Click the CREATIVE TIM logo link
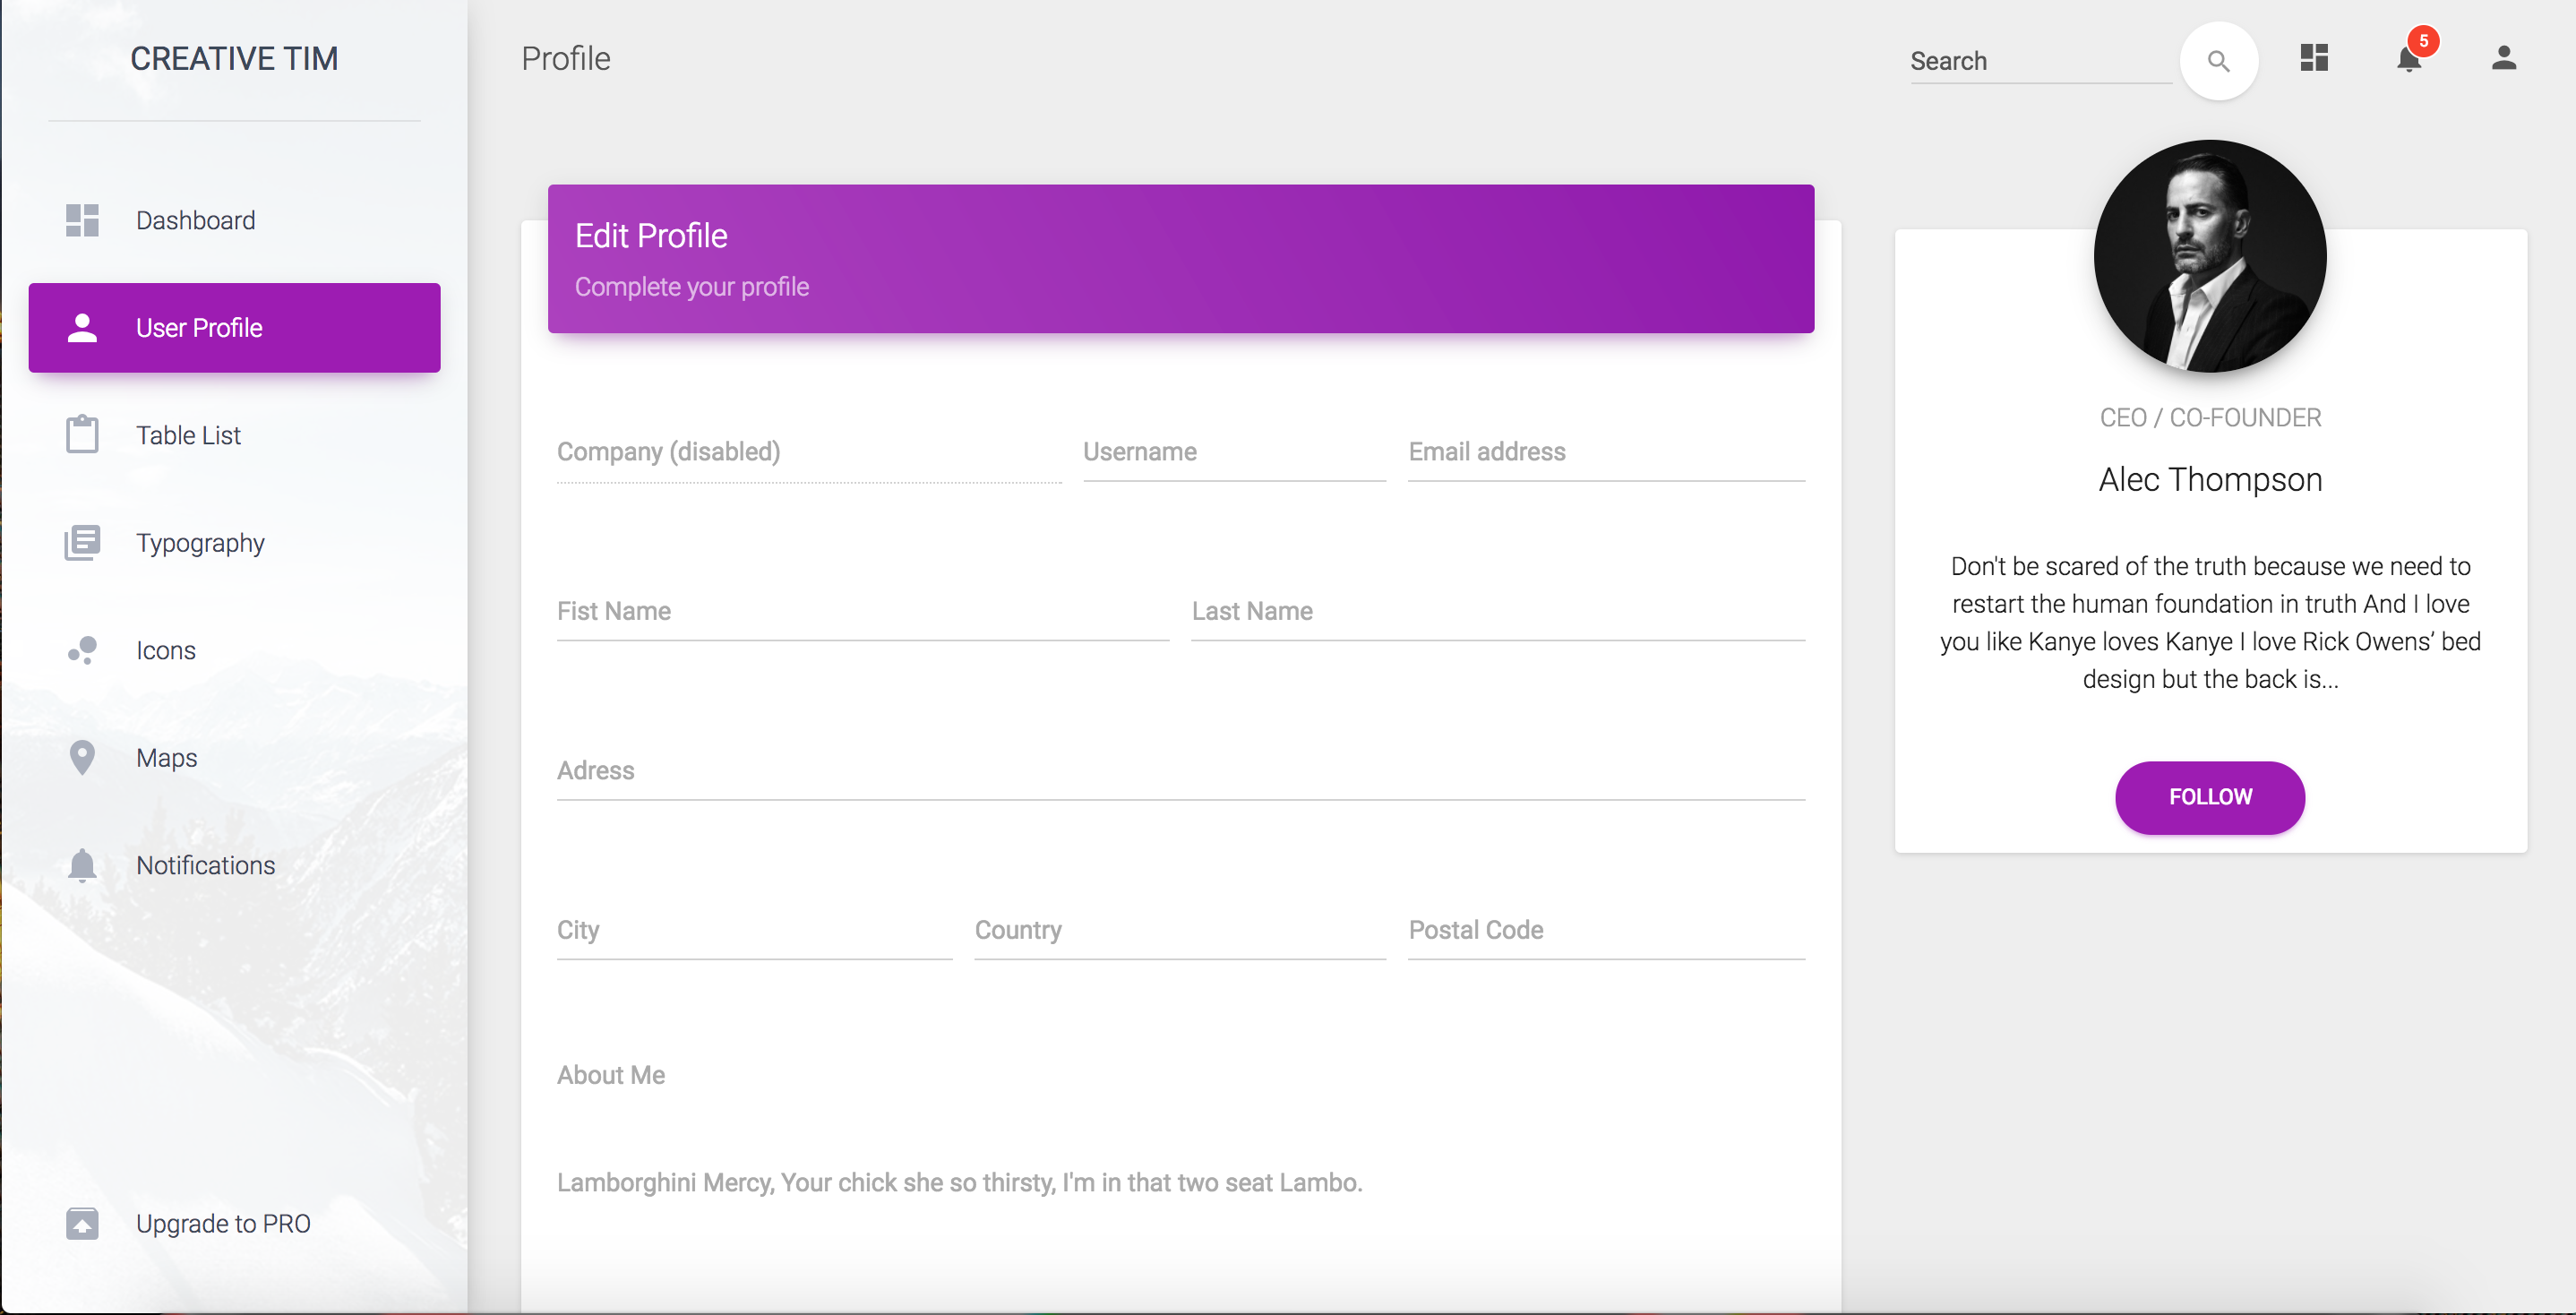 [234, 59]
